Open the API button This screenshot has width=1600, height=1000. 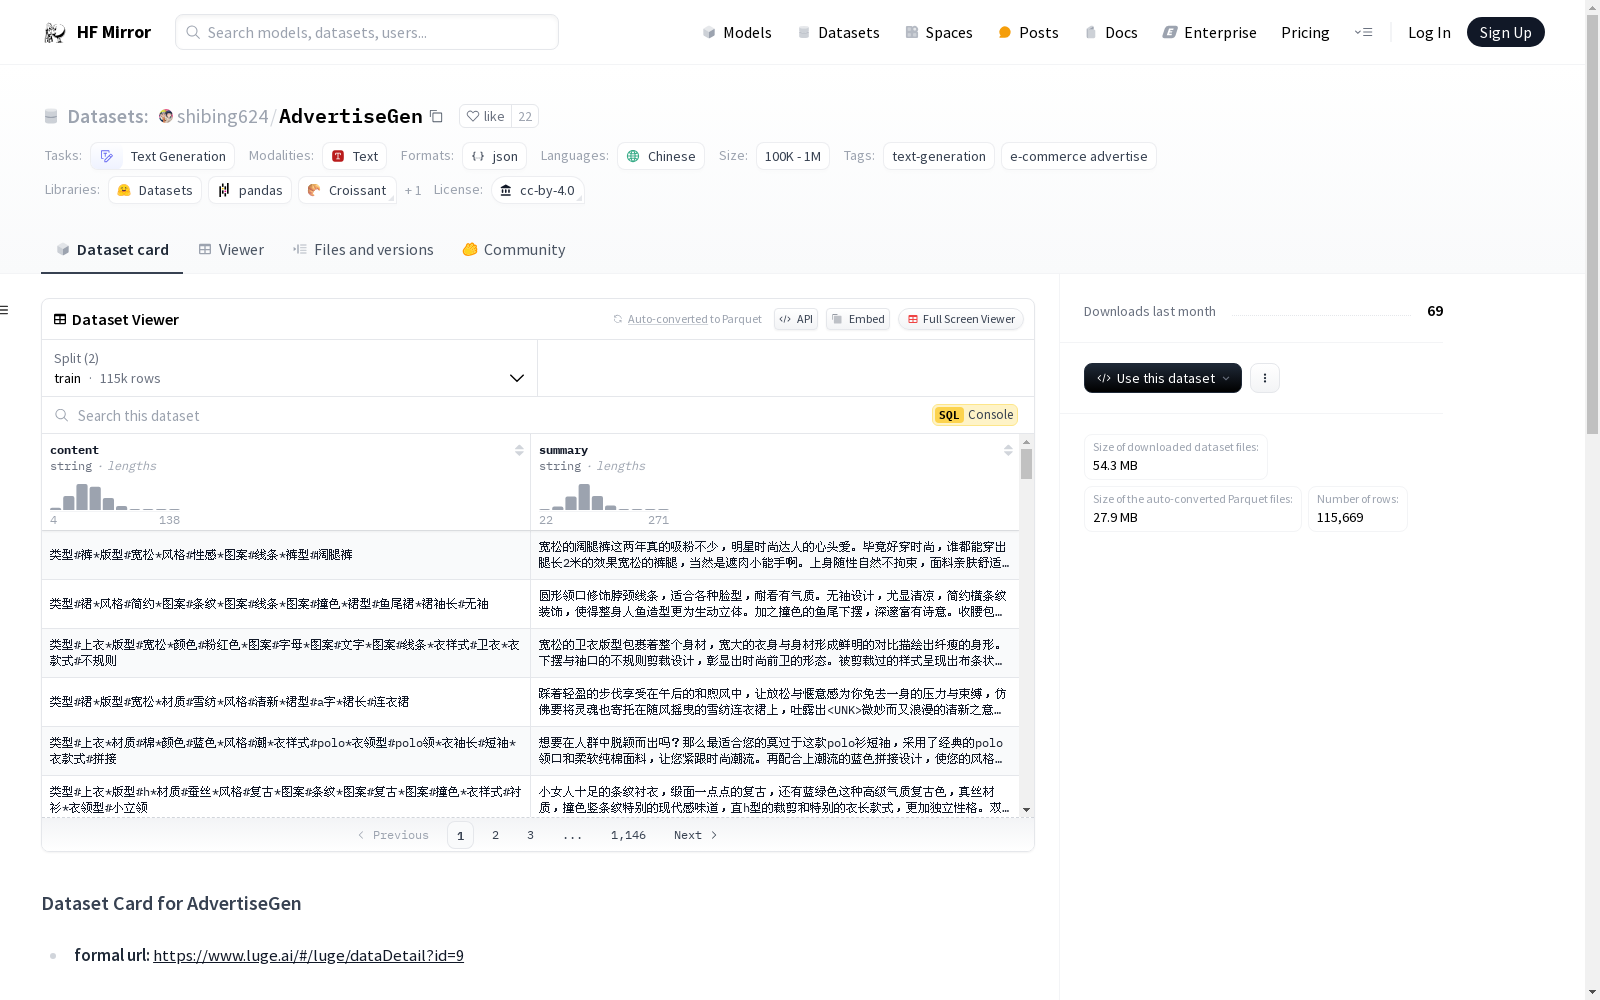click(x=796, y=319)
